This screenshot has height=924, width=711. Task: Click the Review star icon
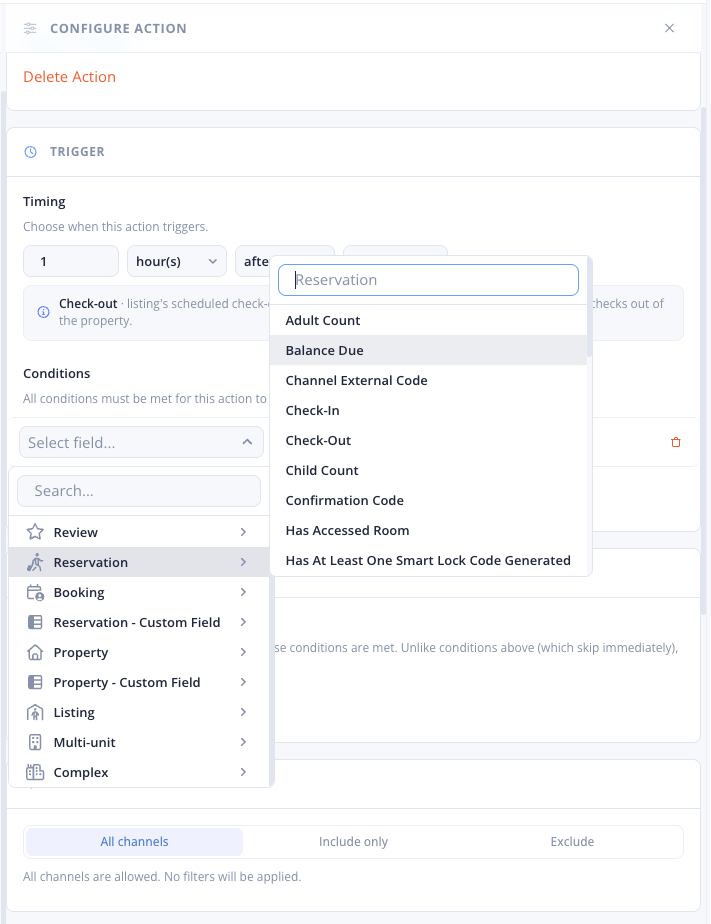click(x=35, y=532)
